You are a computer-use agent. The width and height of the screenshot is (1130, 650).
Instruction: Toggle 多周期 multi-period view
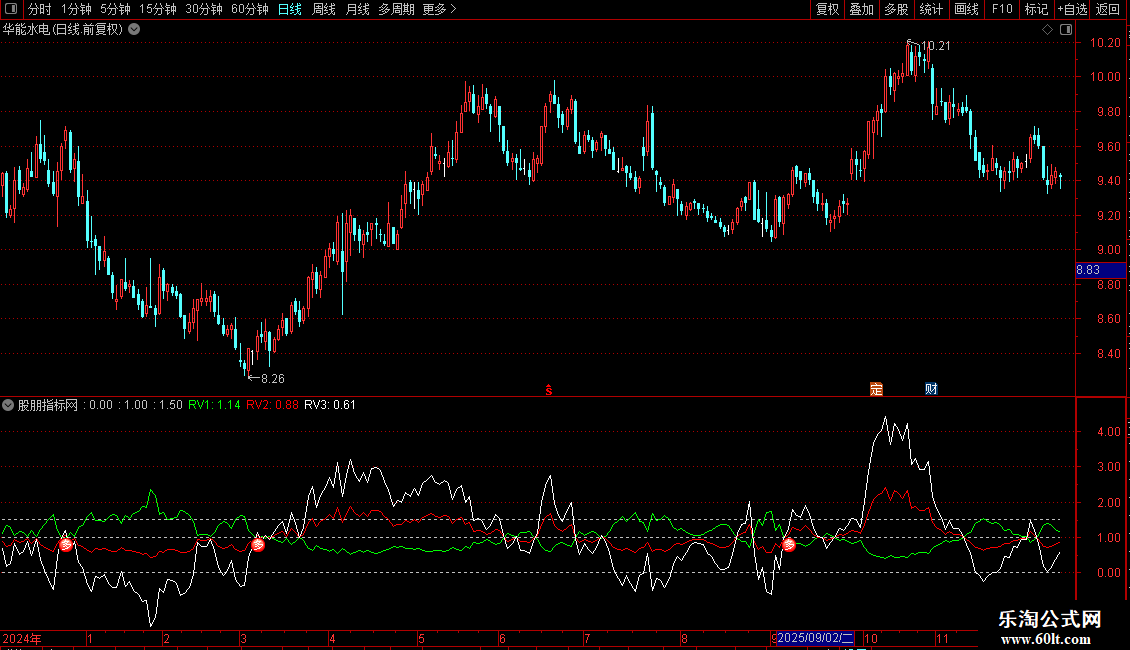396,9
